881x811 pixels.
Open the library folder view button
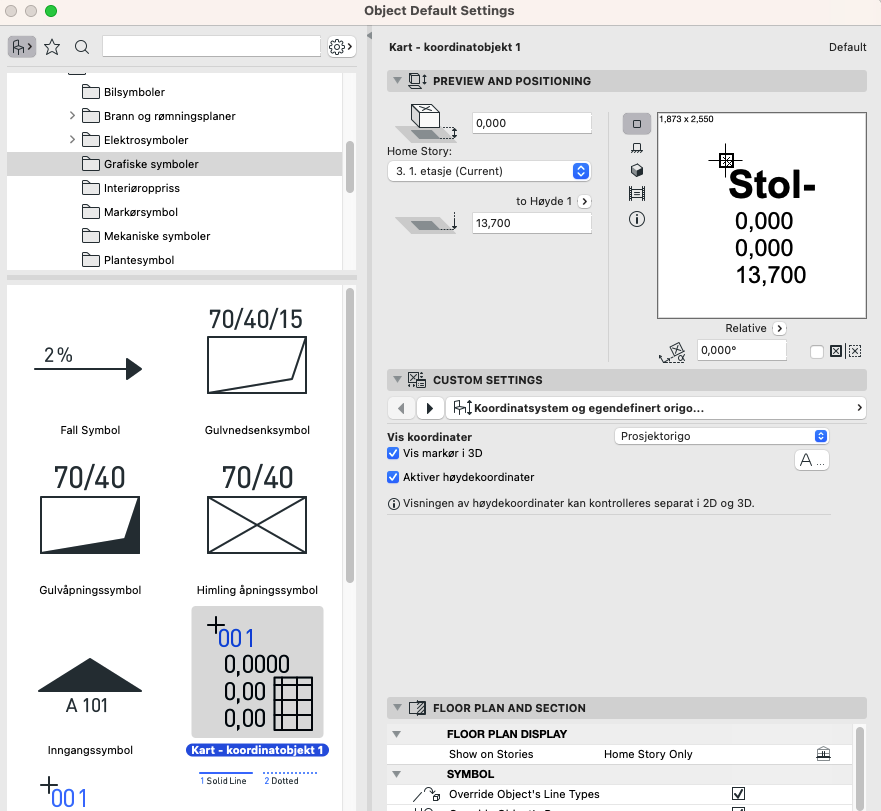21,47
